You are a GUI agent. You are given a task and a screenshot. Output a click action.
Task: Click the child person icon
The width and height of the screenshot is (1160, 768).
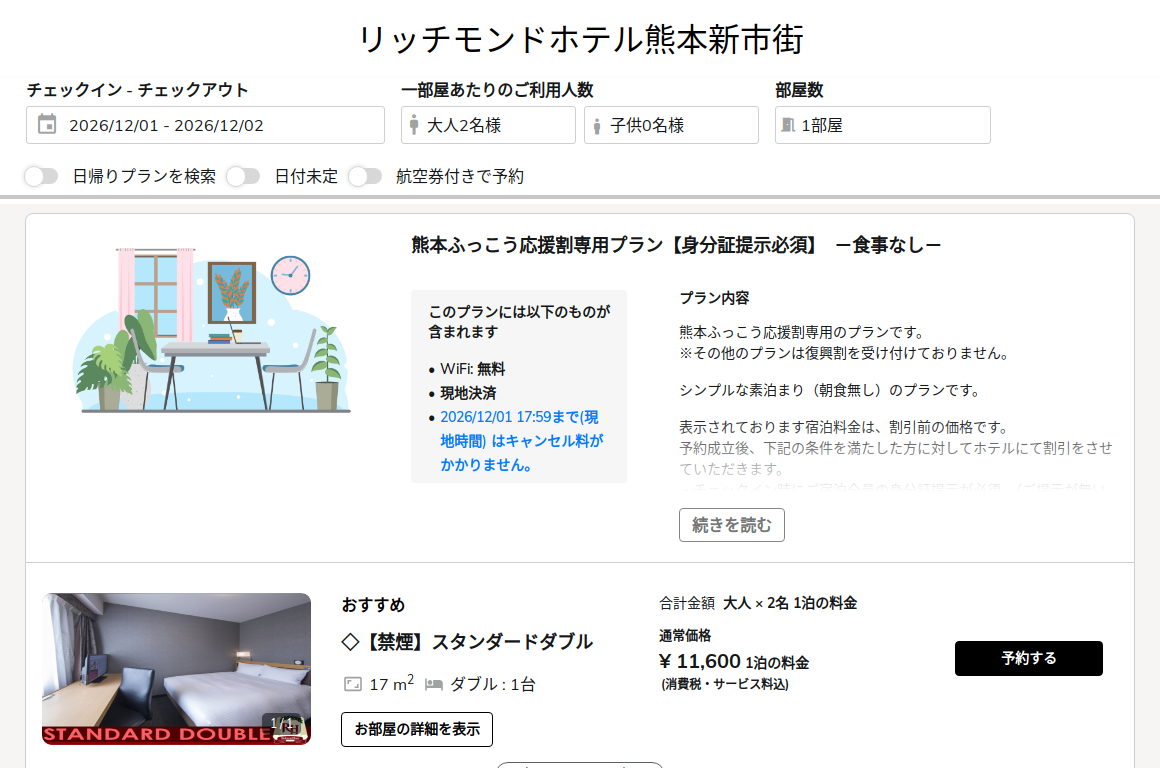tap(597, 127)
